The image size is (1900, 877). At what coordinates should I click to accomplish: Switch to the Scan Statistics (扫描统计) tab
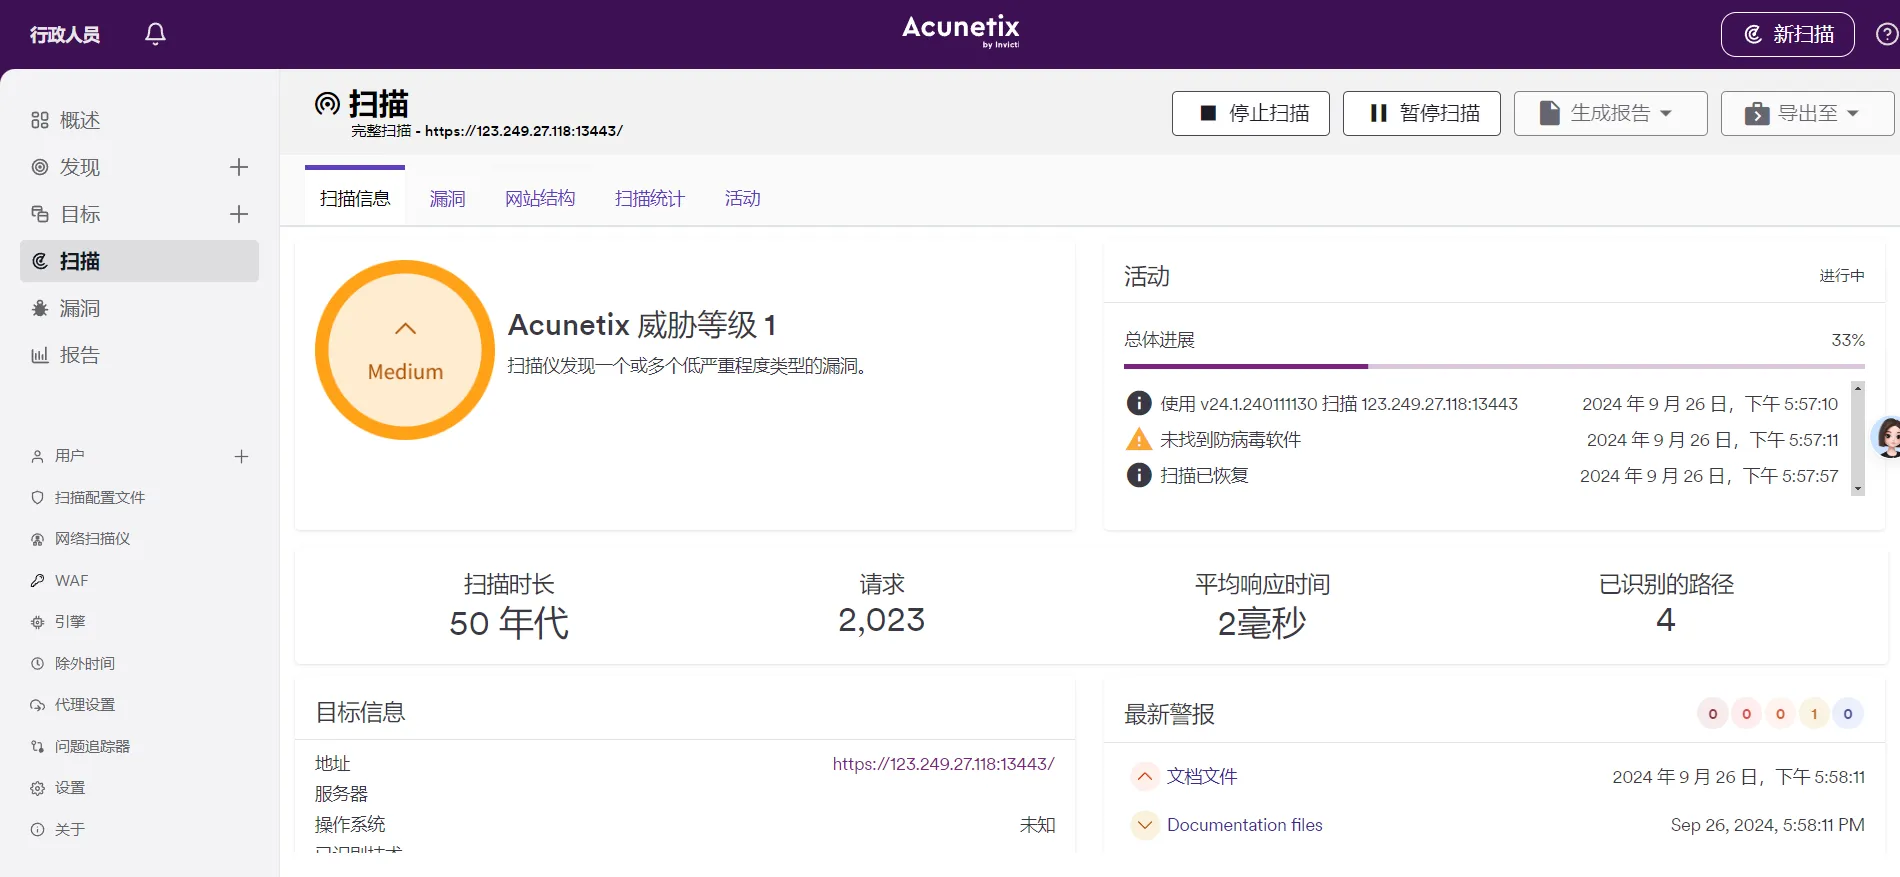650,198
